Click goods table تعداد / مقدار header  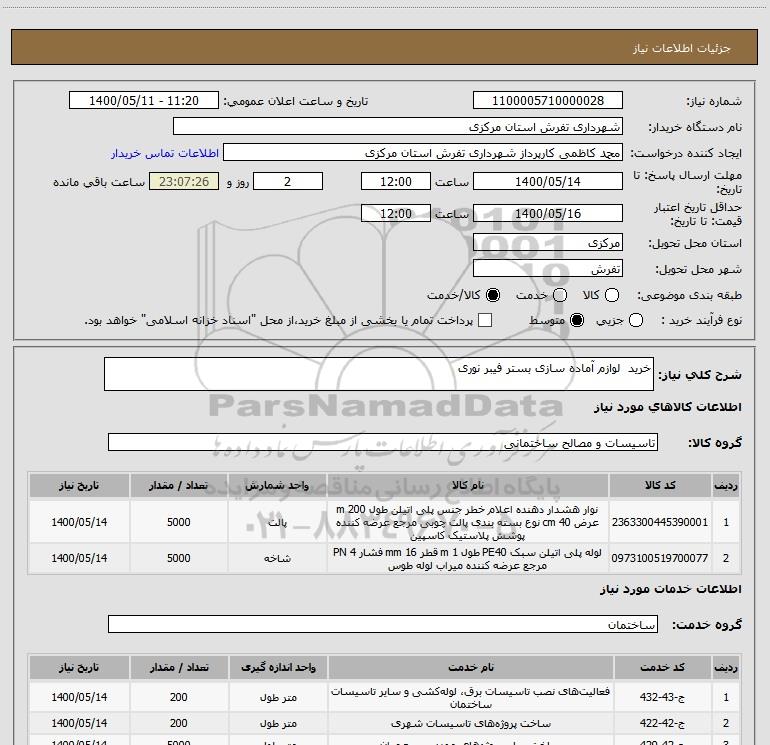(178, 485)
